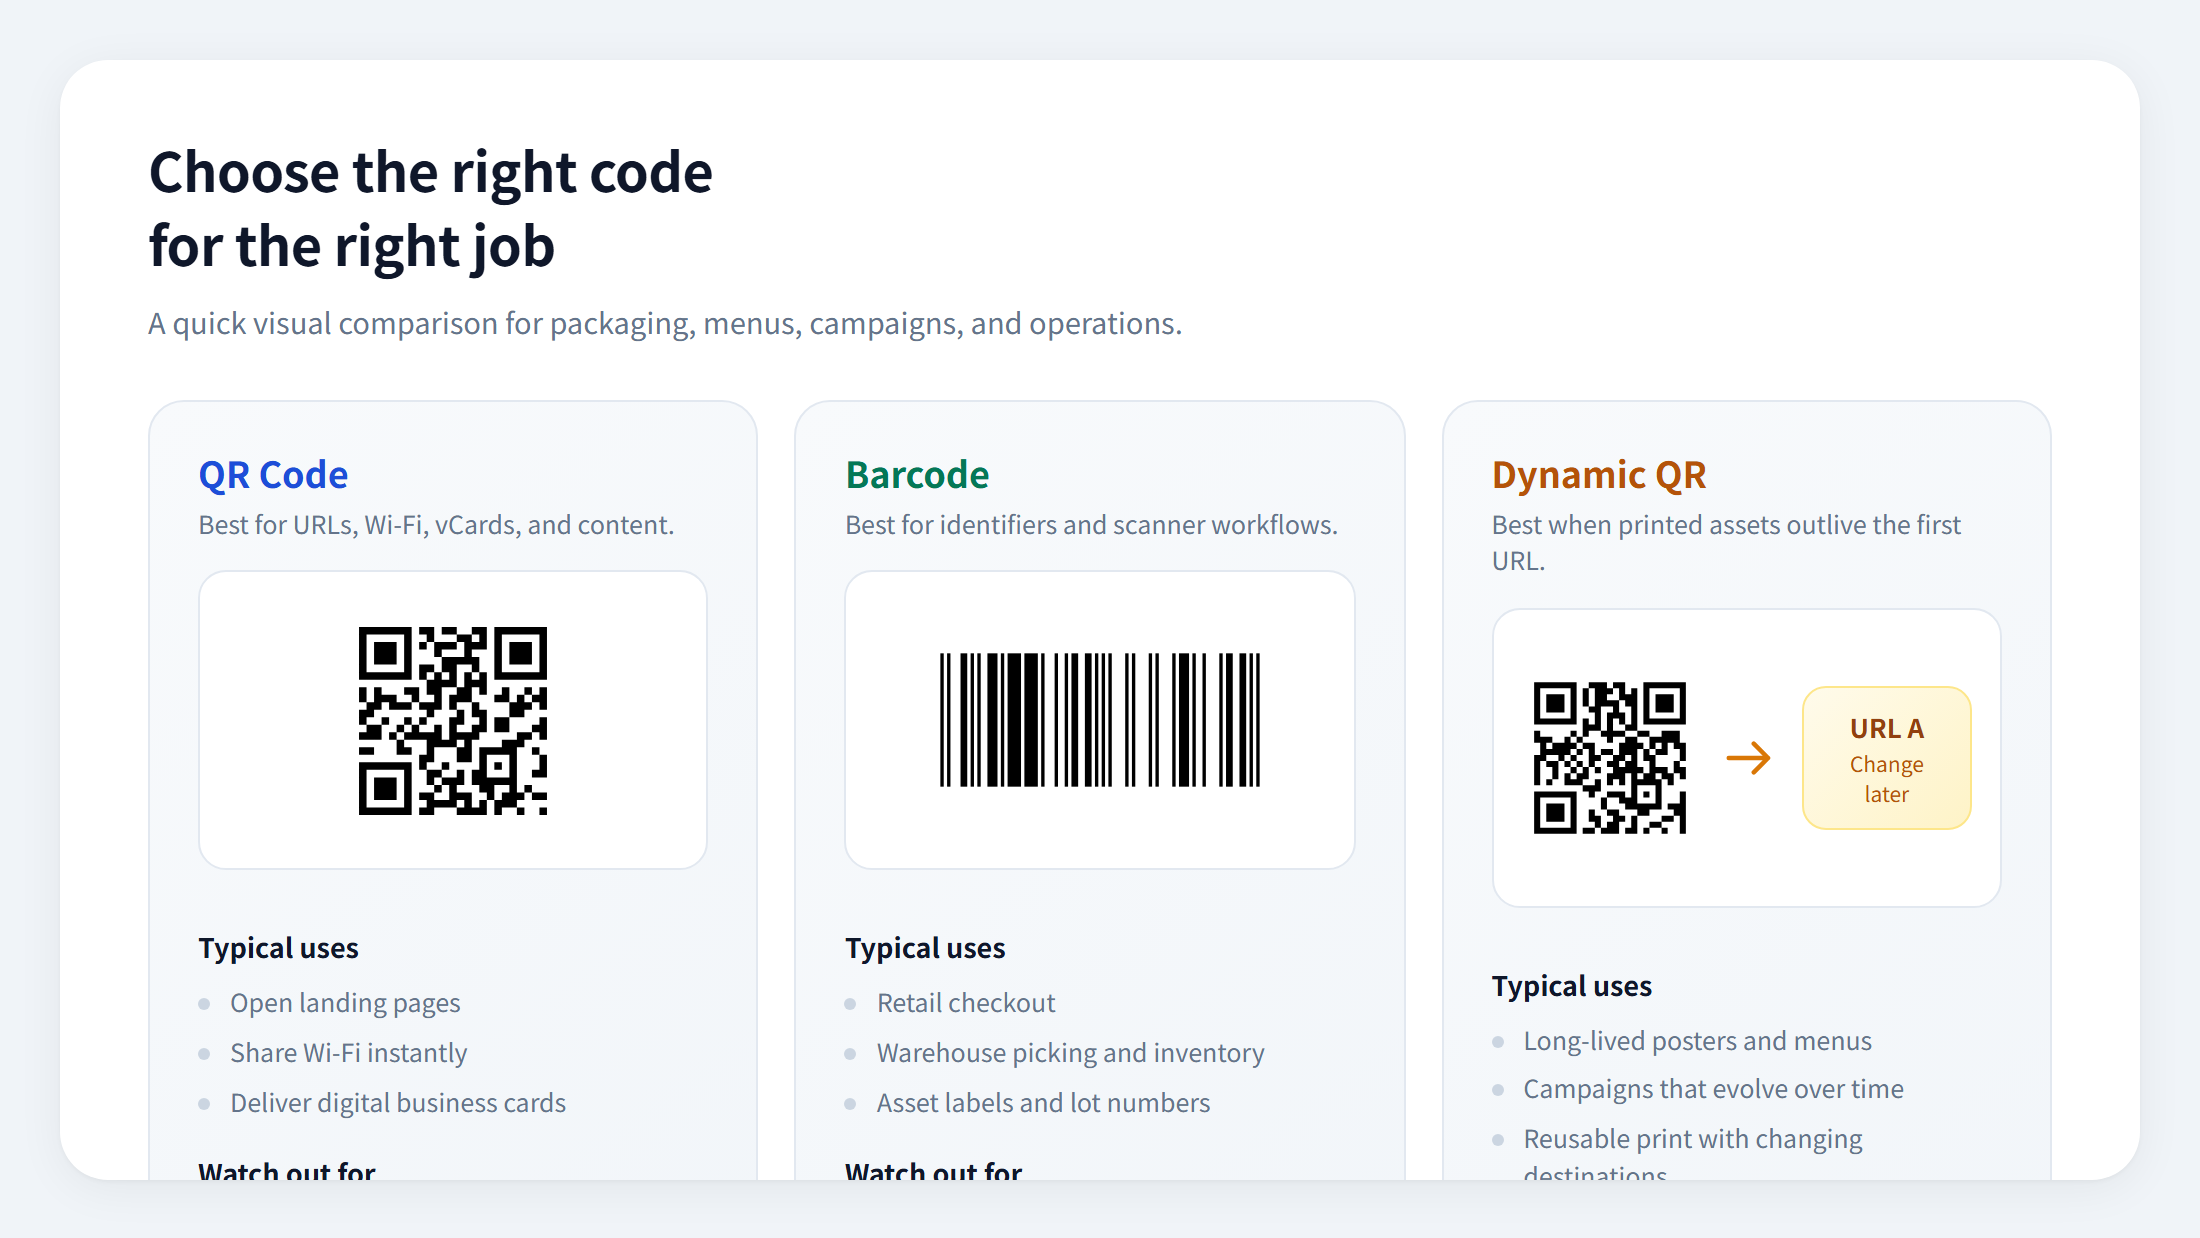Select the URL A Change later box

pos(1887,758)
